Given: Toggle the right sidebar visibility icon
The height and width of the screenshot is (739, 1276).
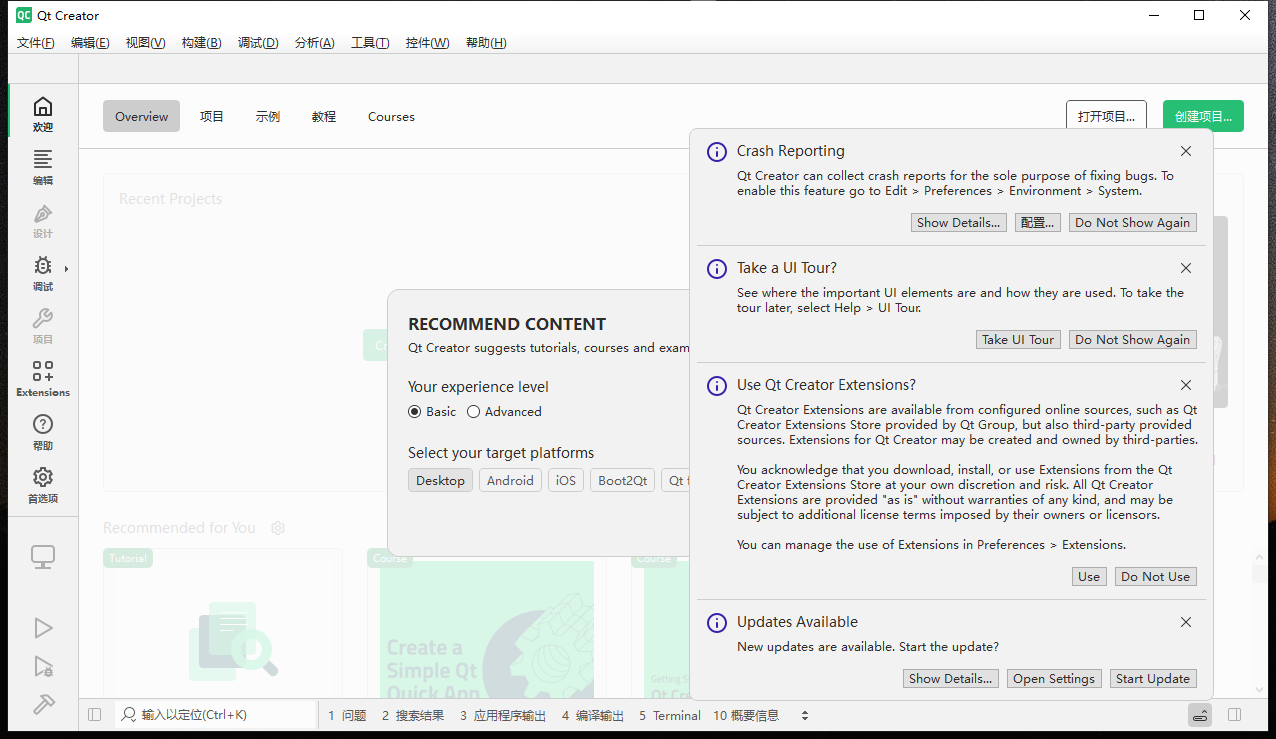Looking at the screenshot, I should [1234, 715].
